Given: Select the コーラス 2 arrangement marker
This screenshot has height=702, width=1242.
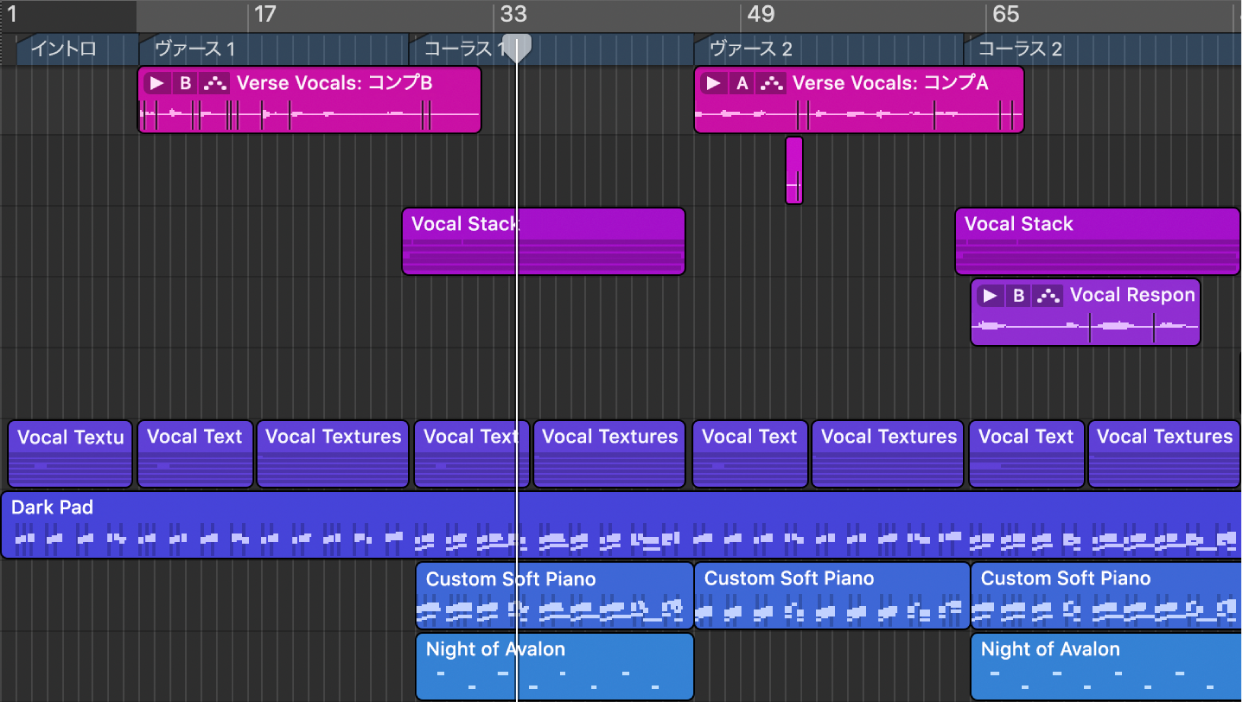Looking at the screenshot, I should pos(1020,49).
